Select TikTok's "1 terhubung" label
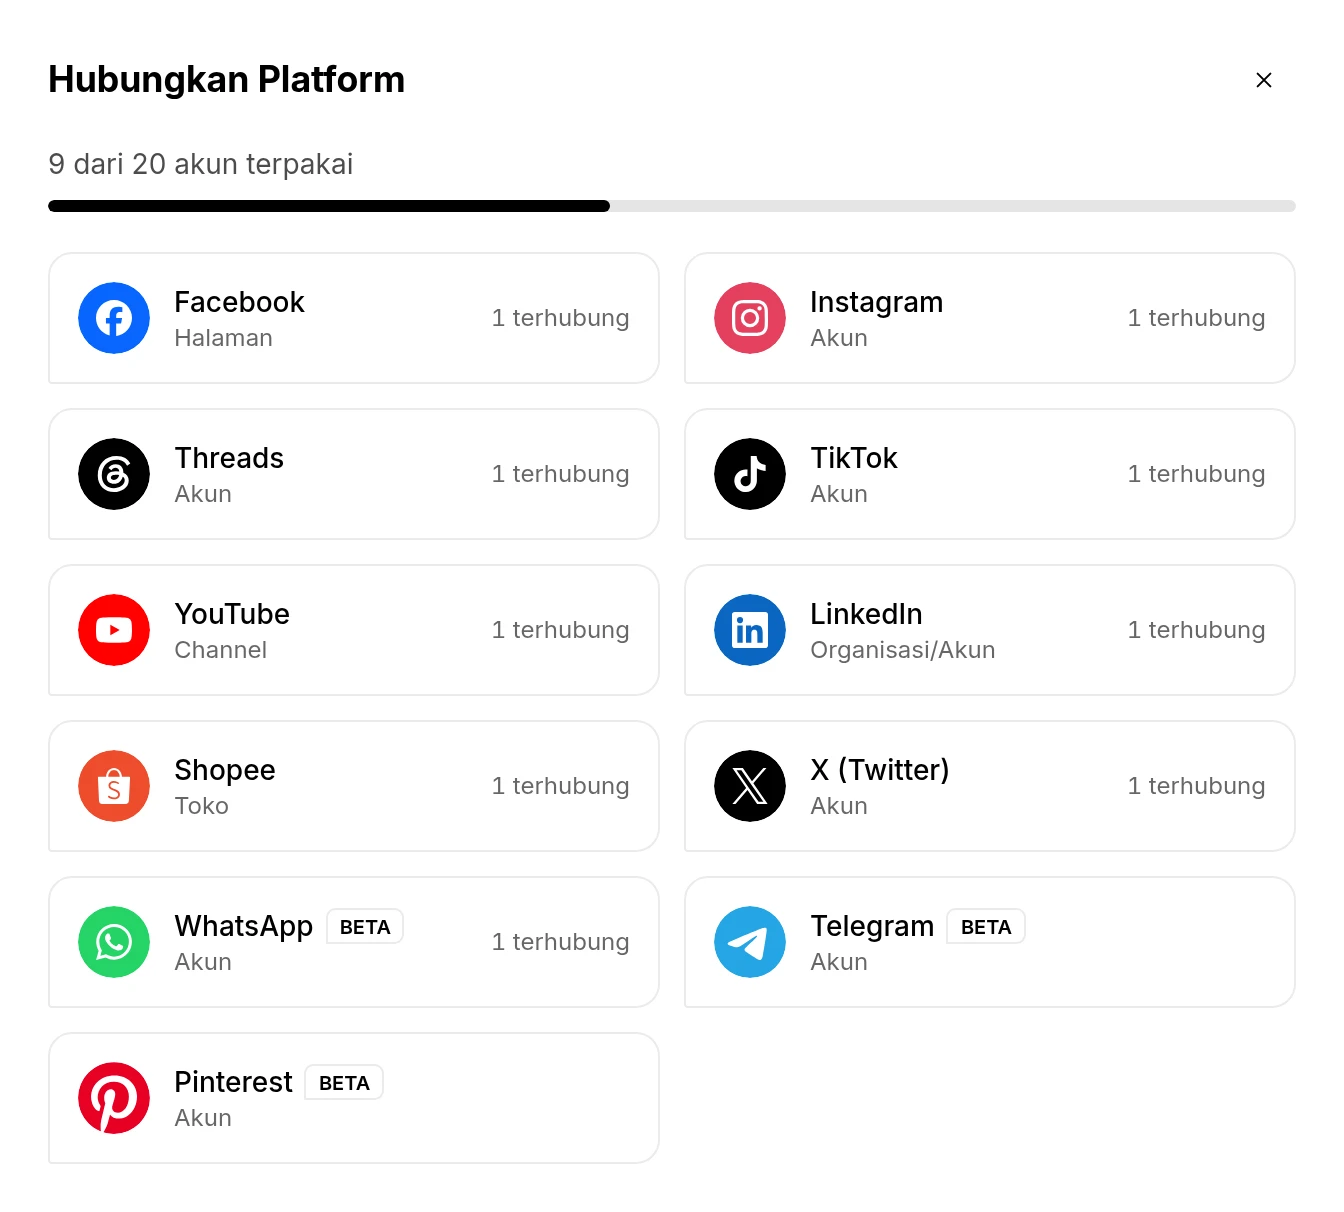The height and width of the screenshot is (1212, 1344). [1196, 474]
